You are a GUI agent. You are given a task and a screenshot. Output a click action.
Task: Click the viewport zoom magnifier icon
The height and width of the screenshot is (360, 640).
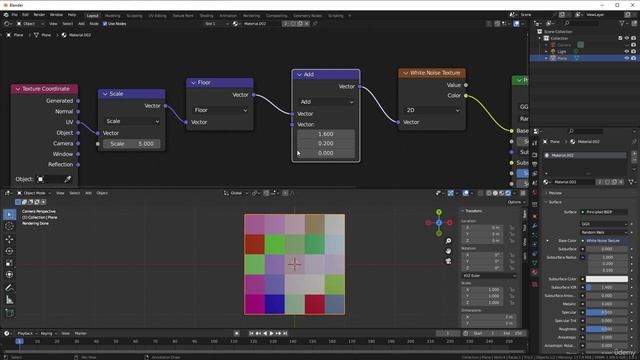pyautogui.click(x=448, y=241)
